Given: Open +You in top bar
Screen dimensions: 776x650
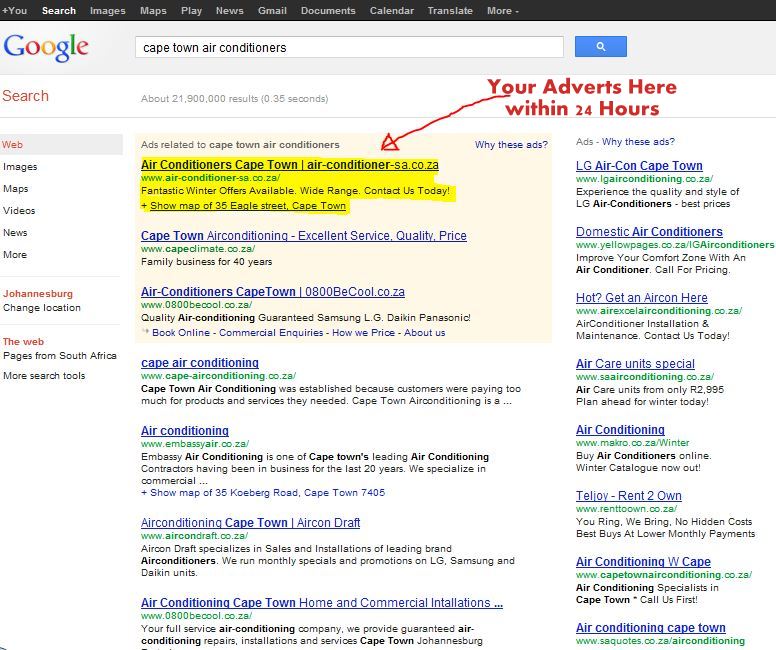Looking at the screenshot, I should [14, 10].
